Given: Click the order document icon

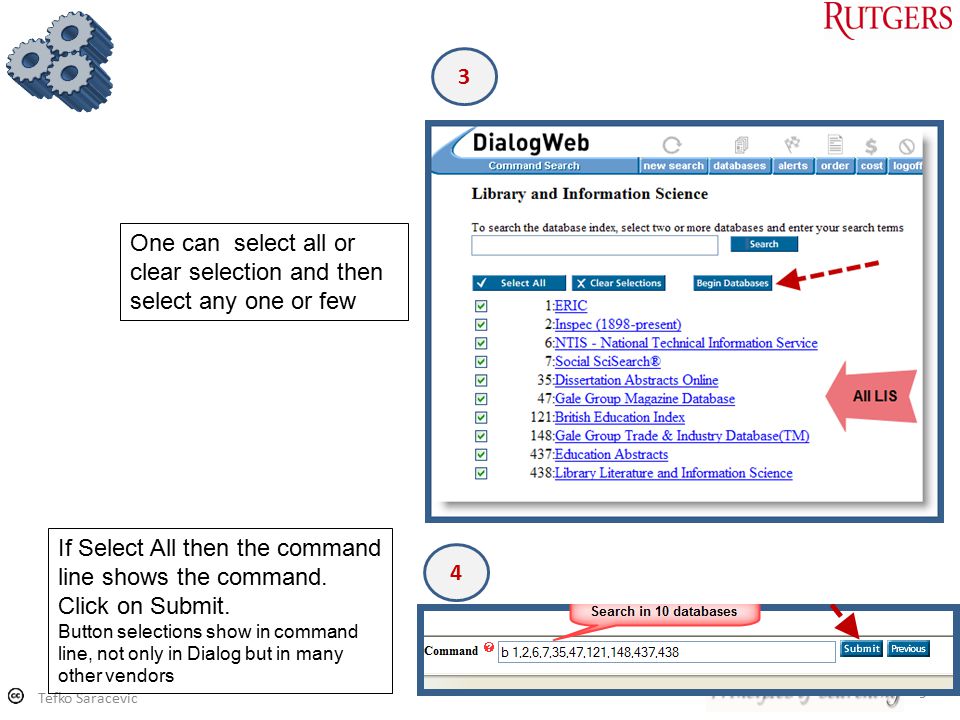Looking at the screenshot, I should click(835, 144).
